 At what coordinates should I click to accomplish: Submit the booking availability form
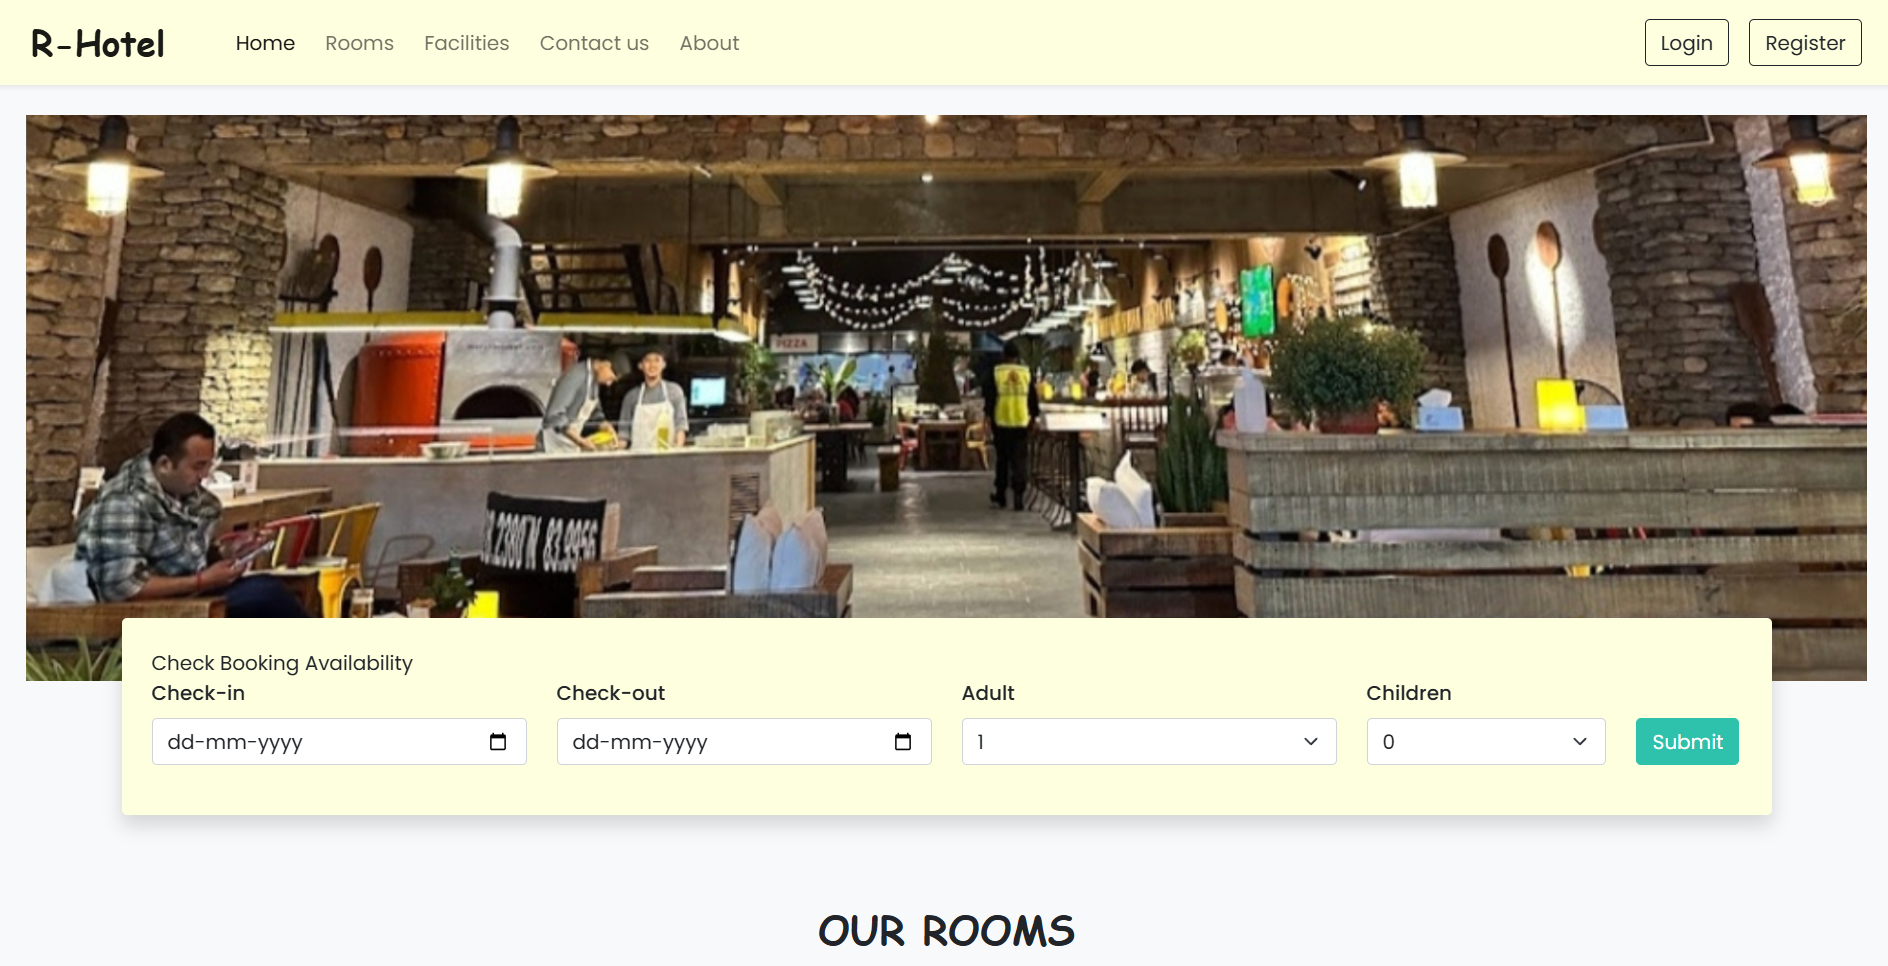click(1687, 742)
